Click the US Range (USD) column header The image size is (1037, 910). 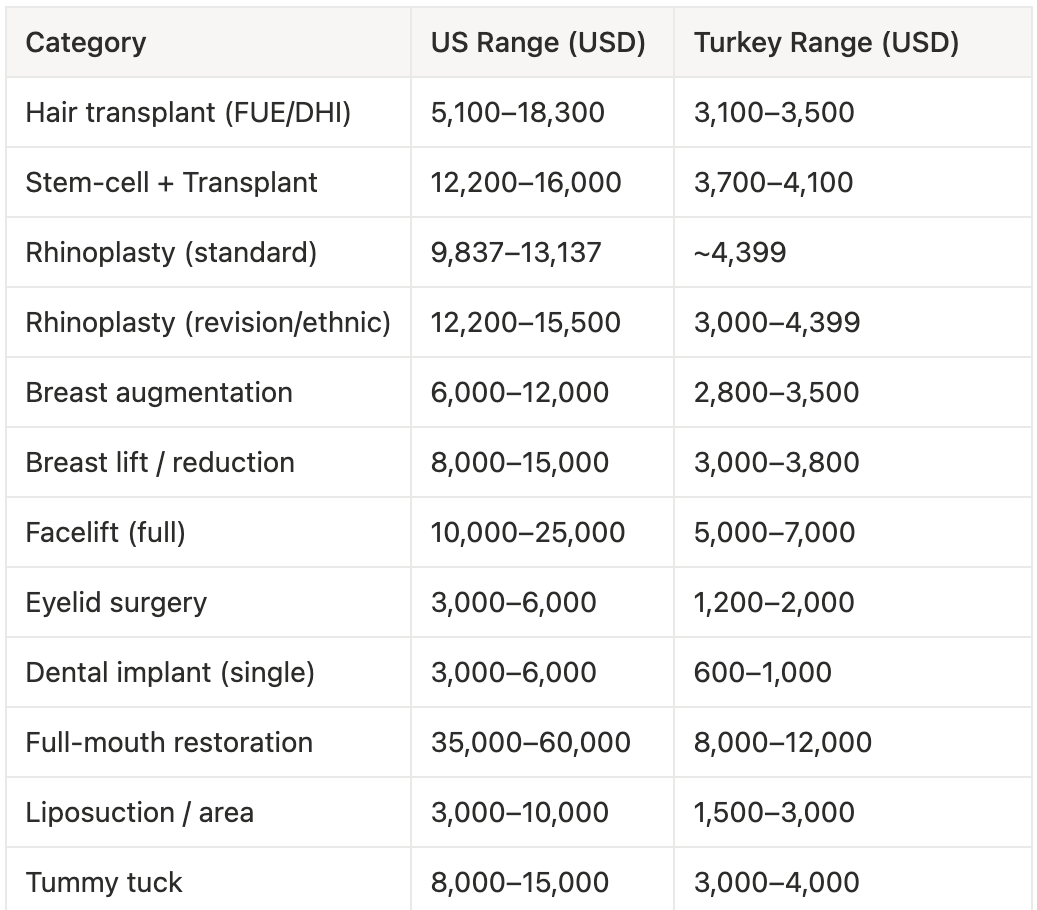(538, 43)
